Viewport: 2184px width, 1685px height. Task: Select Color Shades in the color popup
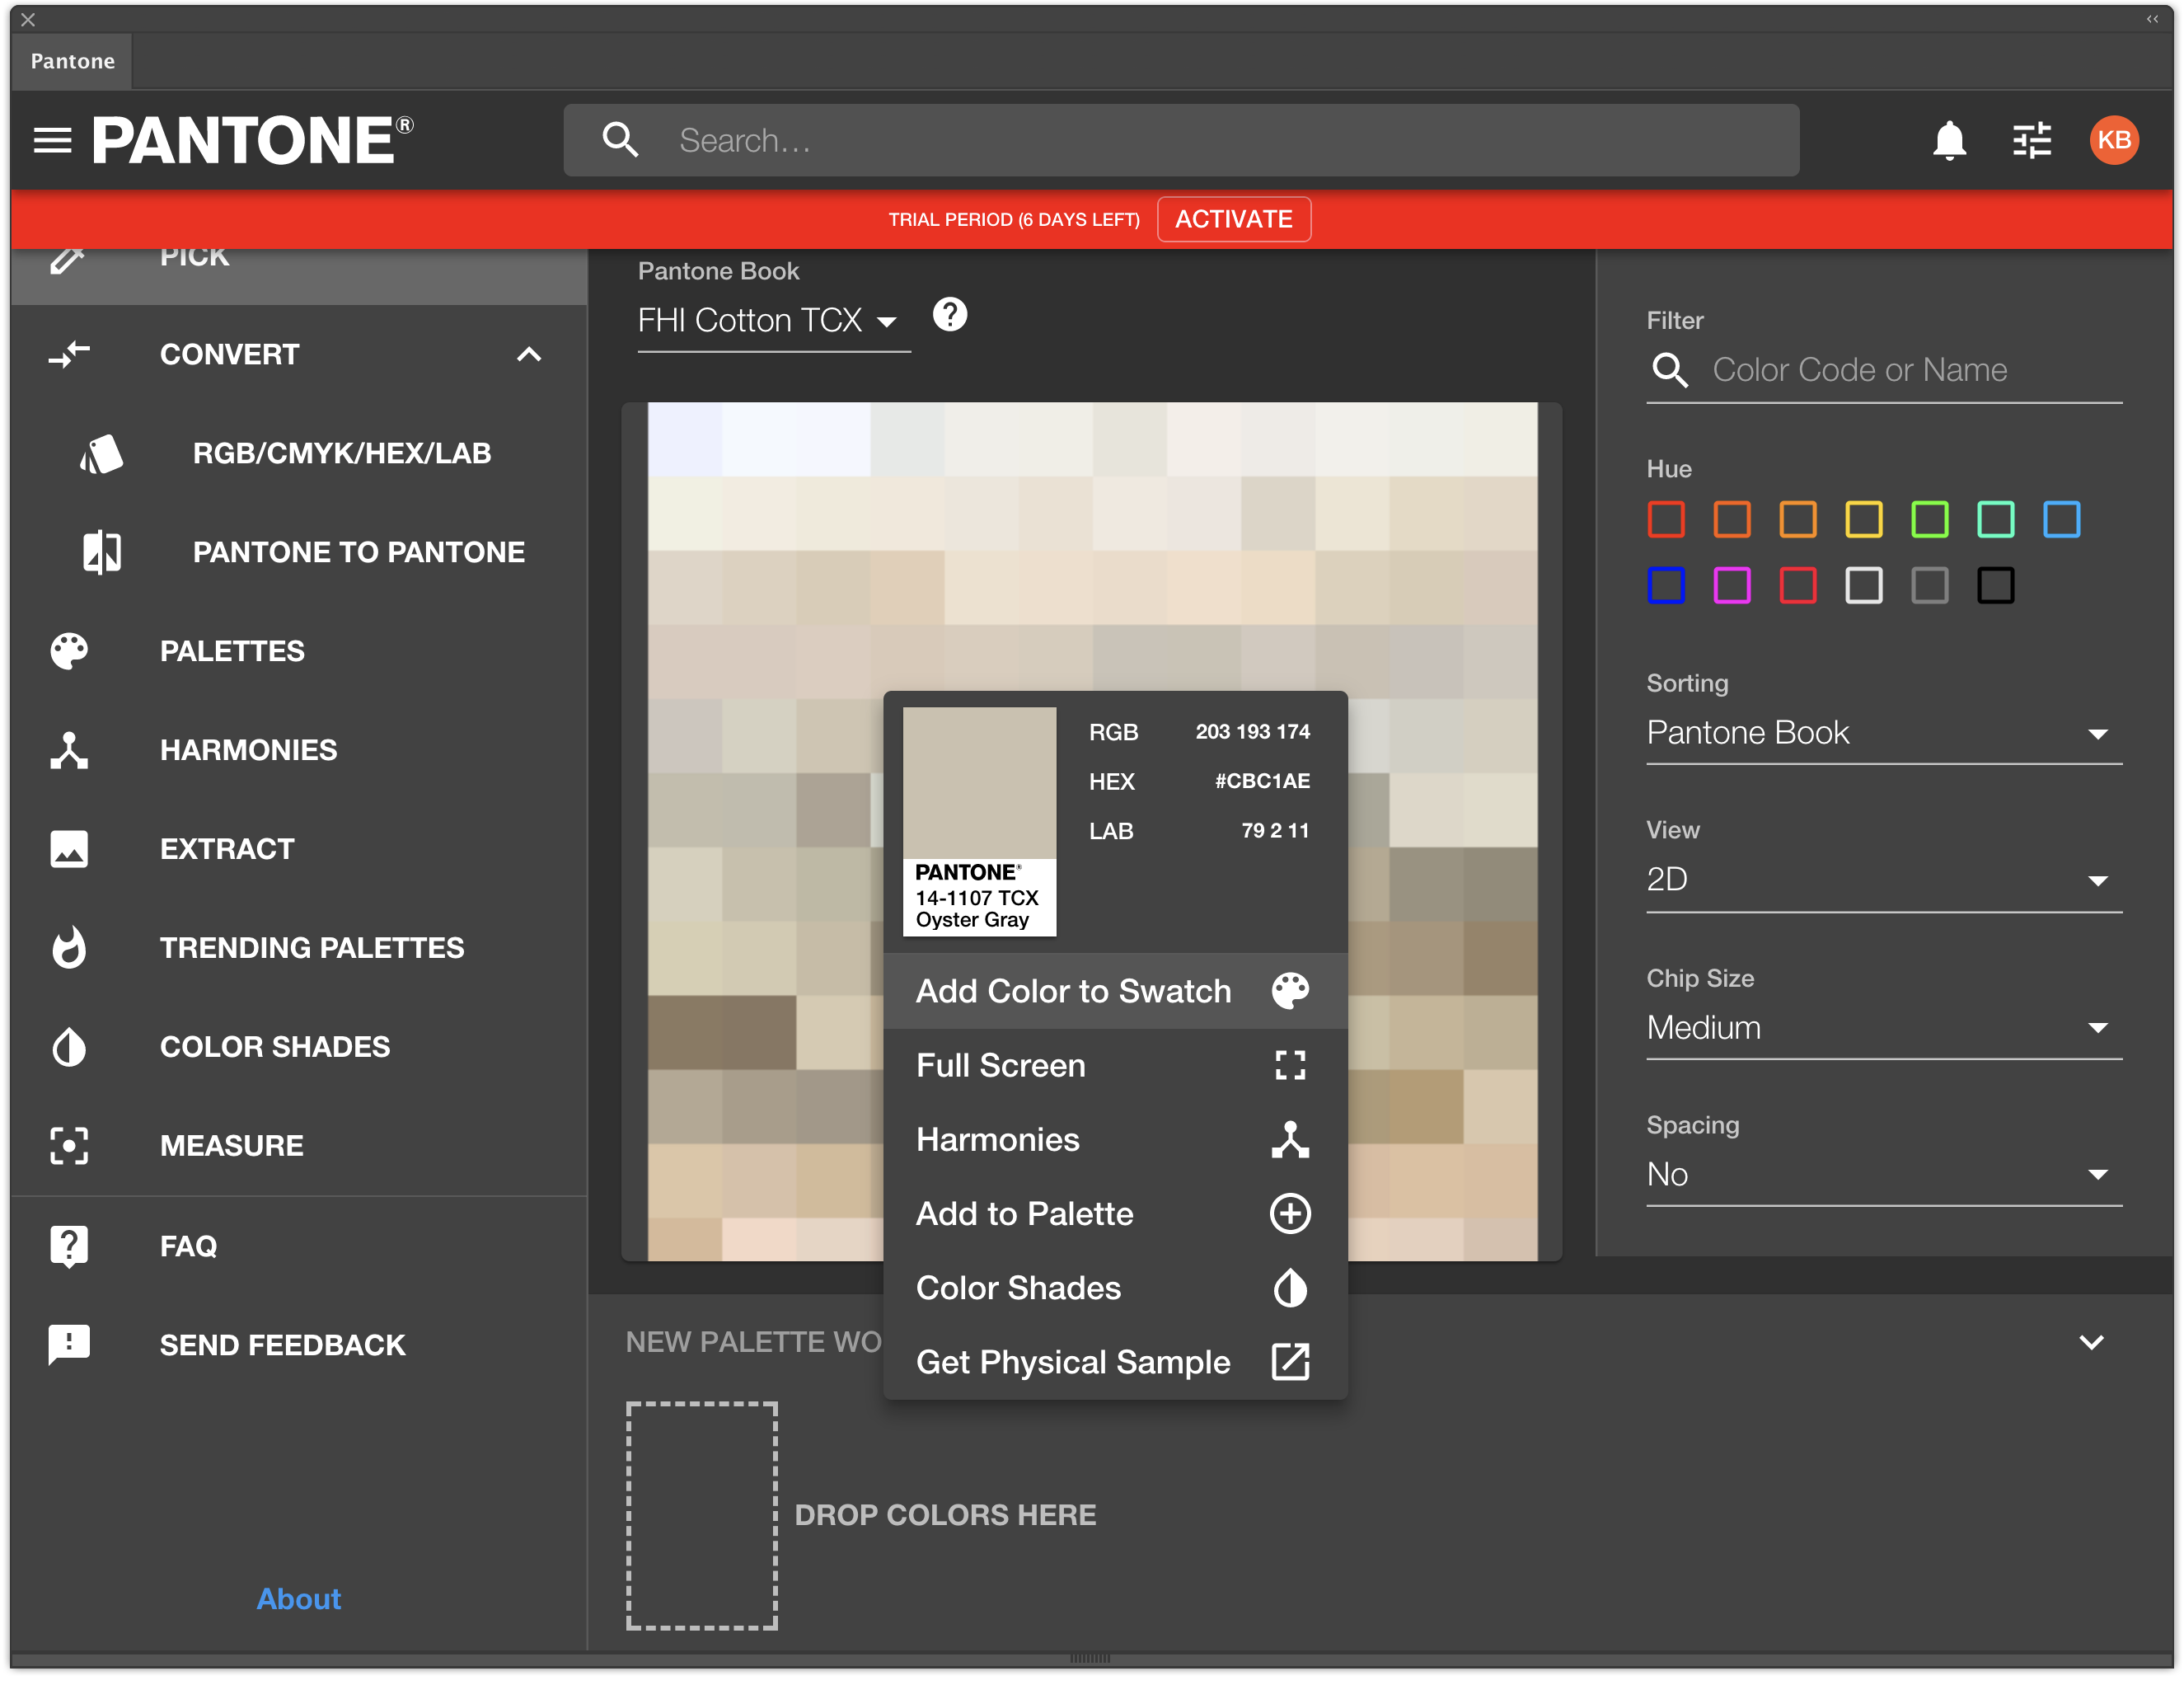click(1115, 1288)
